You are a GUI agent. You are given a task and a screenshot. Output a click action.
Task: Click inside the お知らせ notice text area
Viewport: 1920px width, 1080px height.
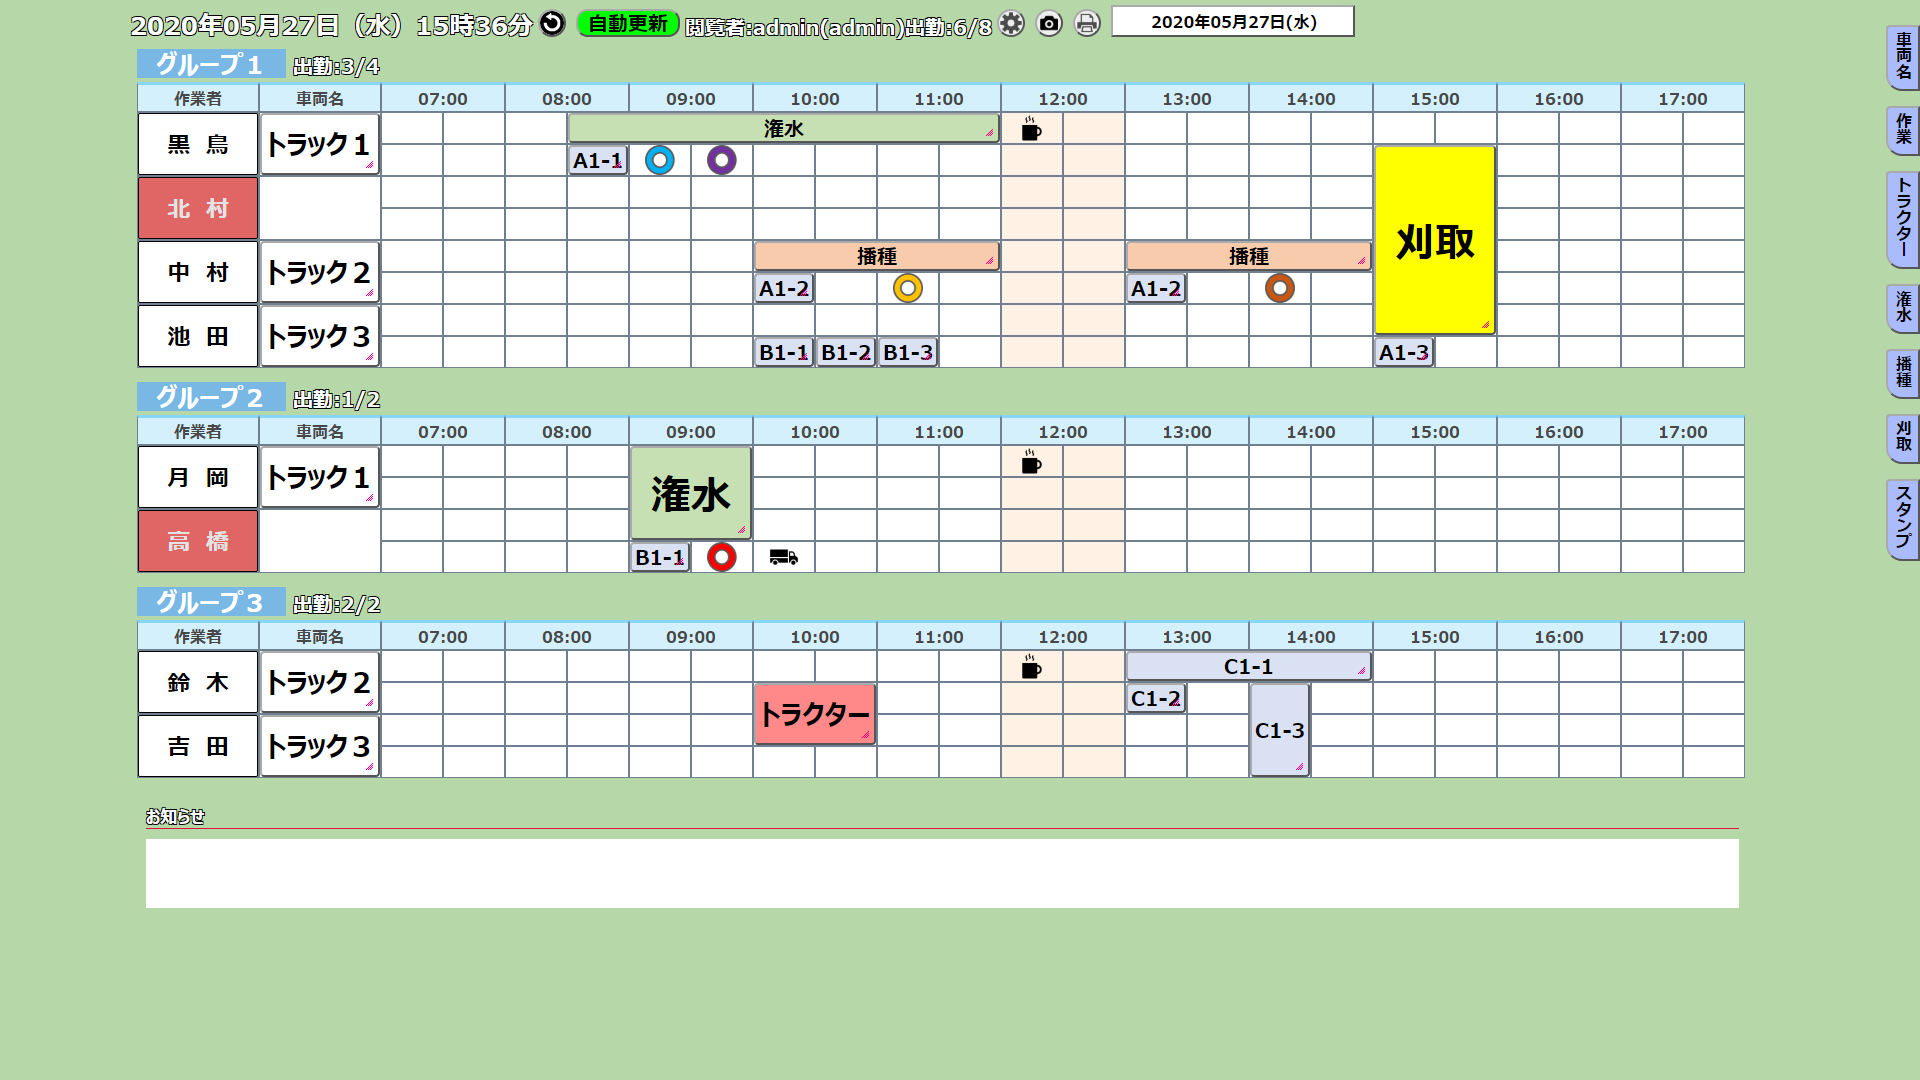click(x=941, y=873)
